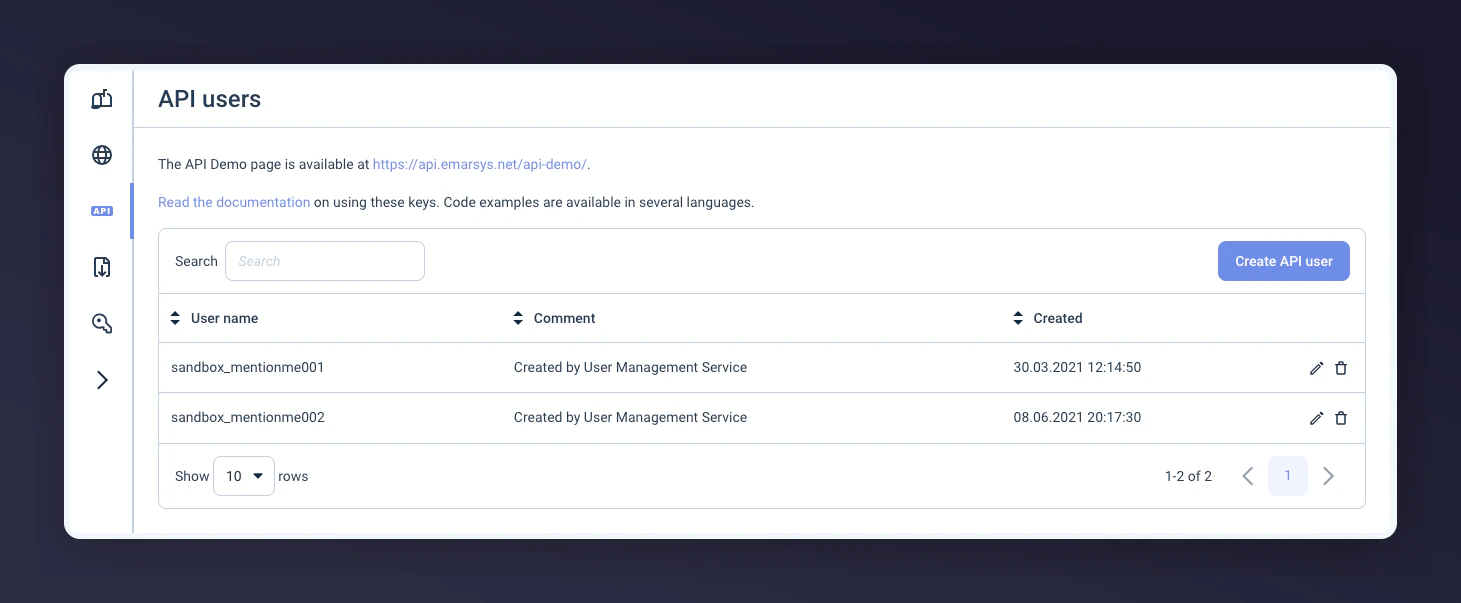Click the comment cell of sandbox_mentionme002

tap(630, 417)
